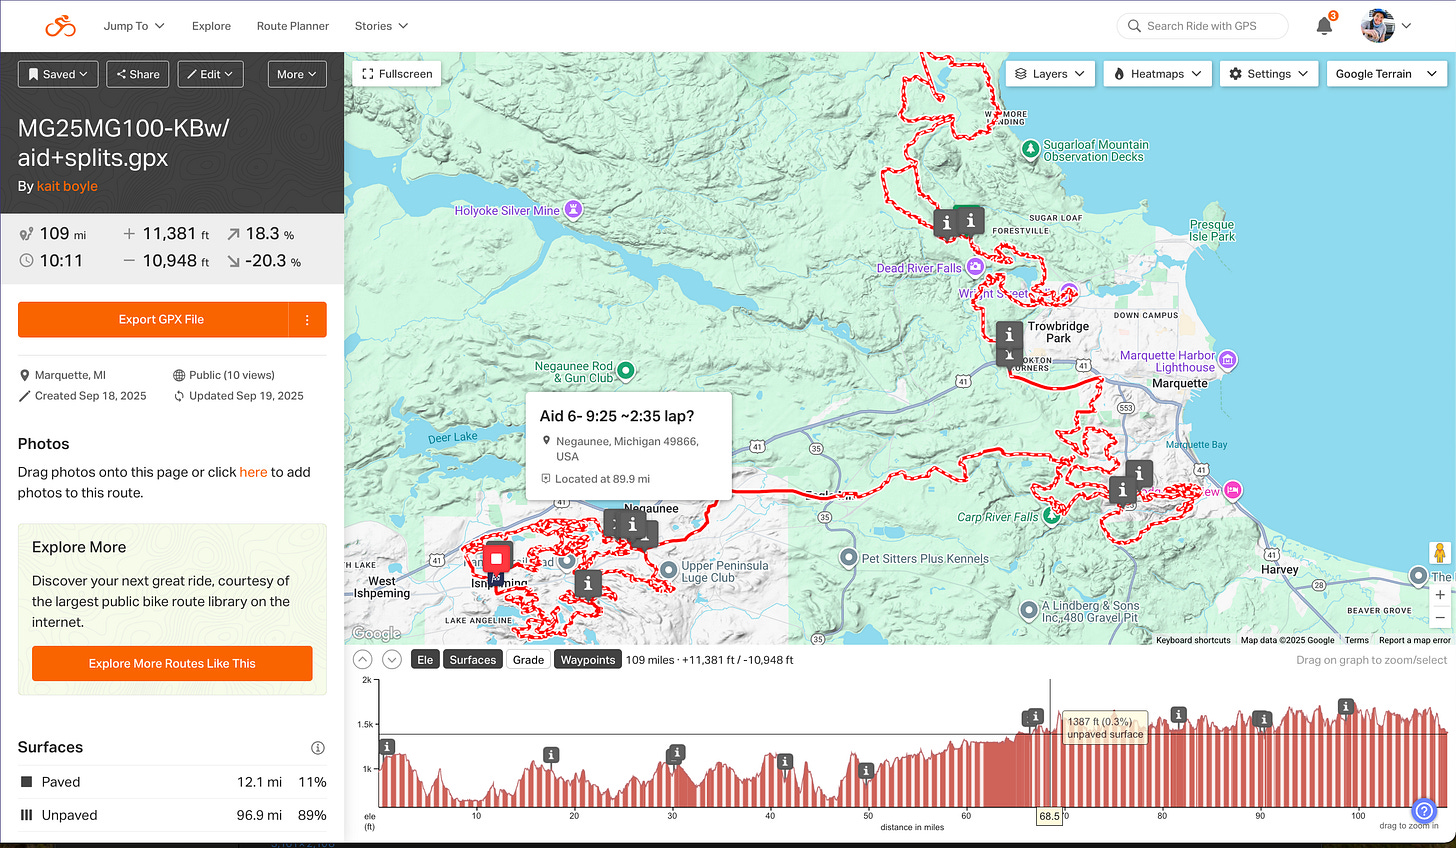Click elevation waypoint marker near mile 18
Screen dimensions: 1456x848
click(x=551, y=755)
